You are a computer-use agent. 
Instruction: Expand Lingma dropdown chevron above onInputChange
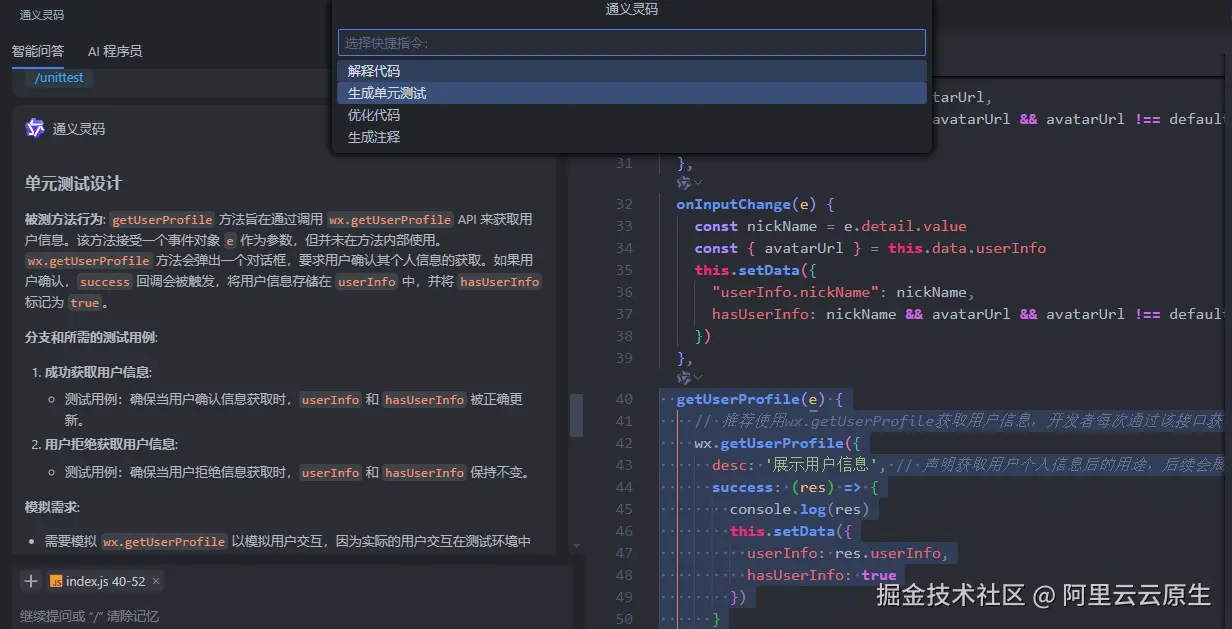(698, 183)
